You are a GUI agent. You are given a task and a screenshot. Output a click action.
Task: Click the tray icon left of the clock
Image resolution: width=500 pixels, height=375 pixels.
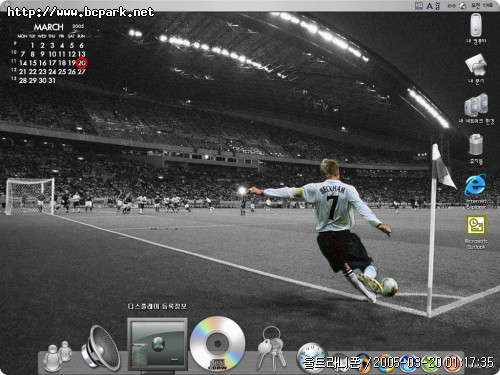coord(463,6)
